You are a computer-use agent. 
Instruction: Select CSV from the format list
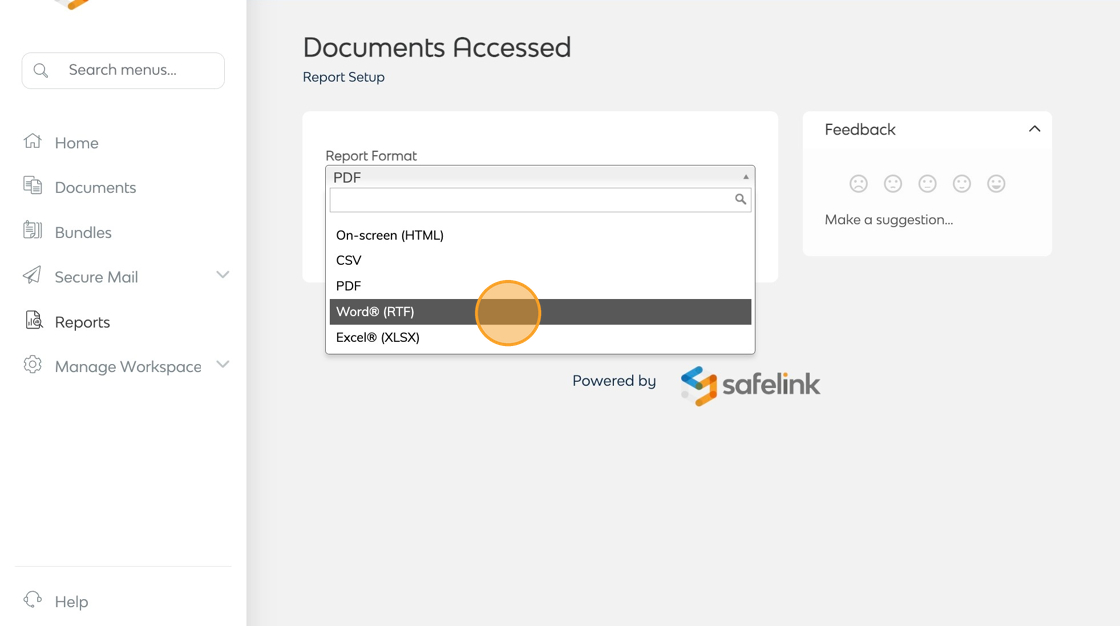[349, 260]
